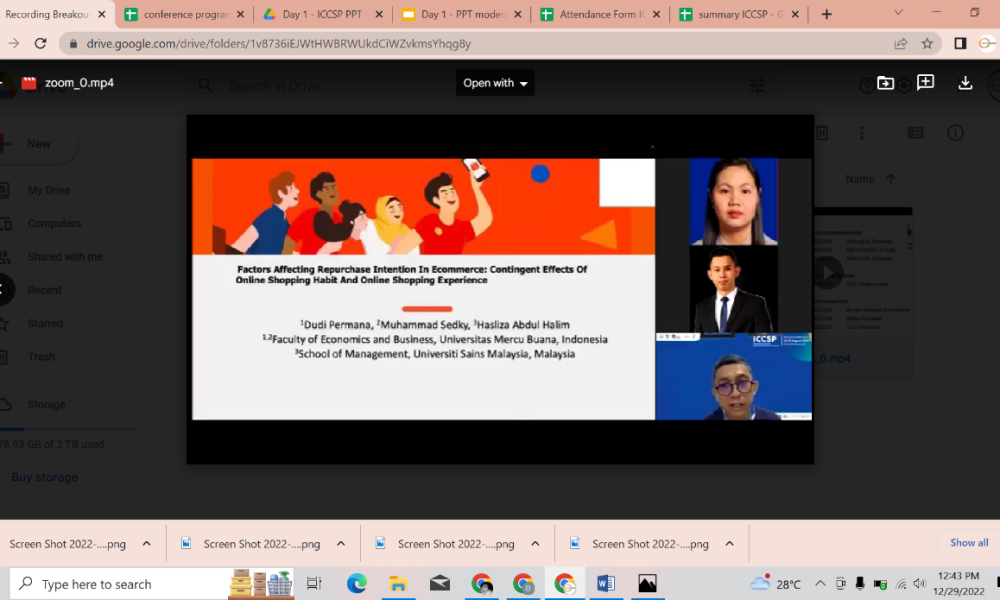
Task: Open network settings from system tray
Action: [901, 583]
